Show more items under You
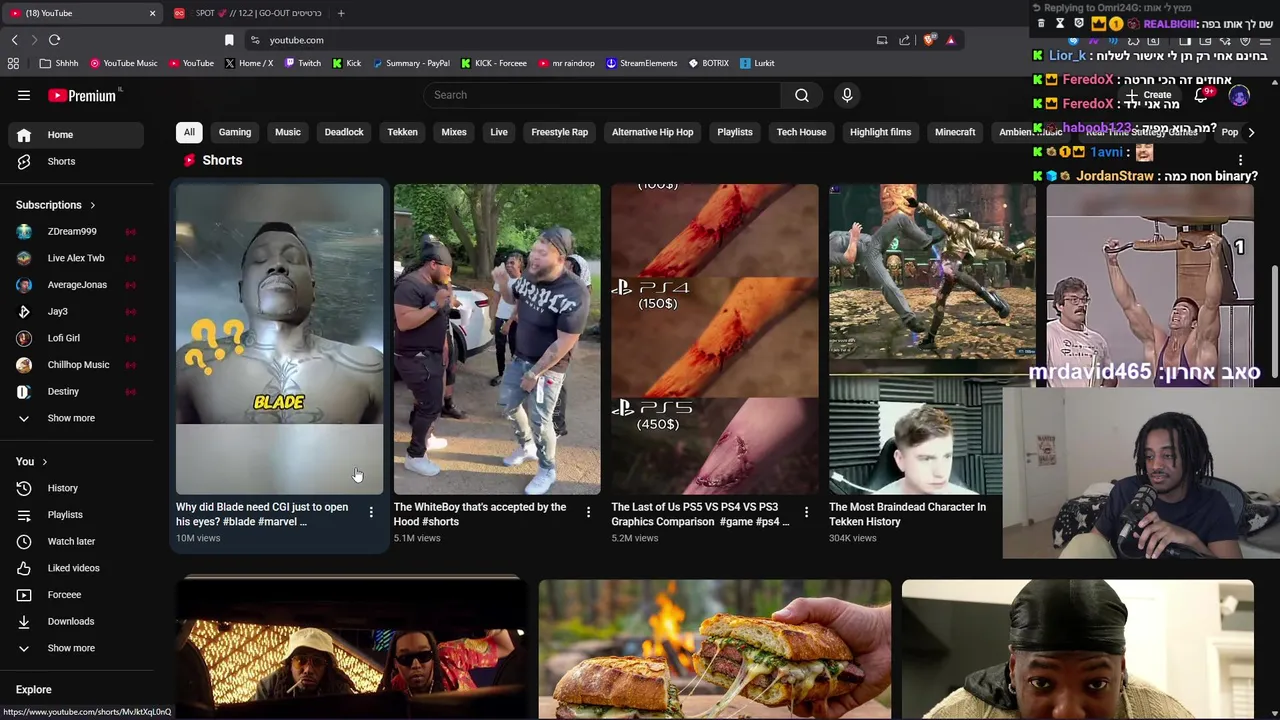This screenshot has width=1280, height=720. point(77,648)
